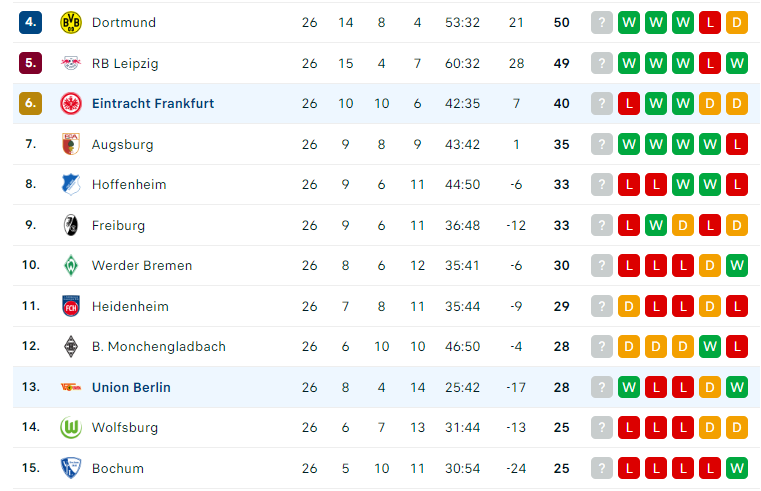Click the Augsburg club crest

(x=71, y=144)
